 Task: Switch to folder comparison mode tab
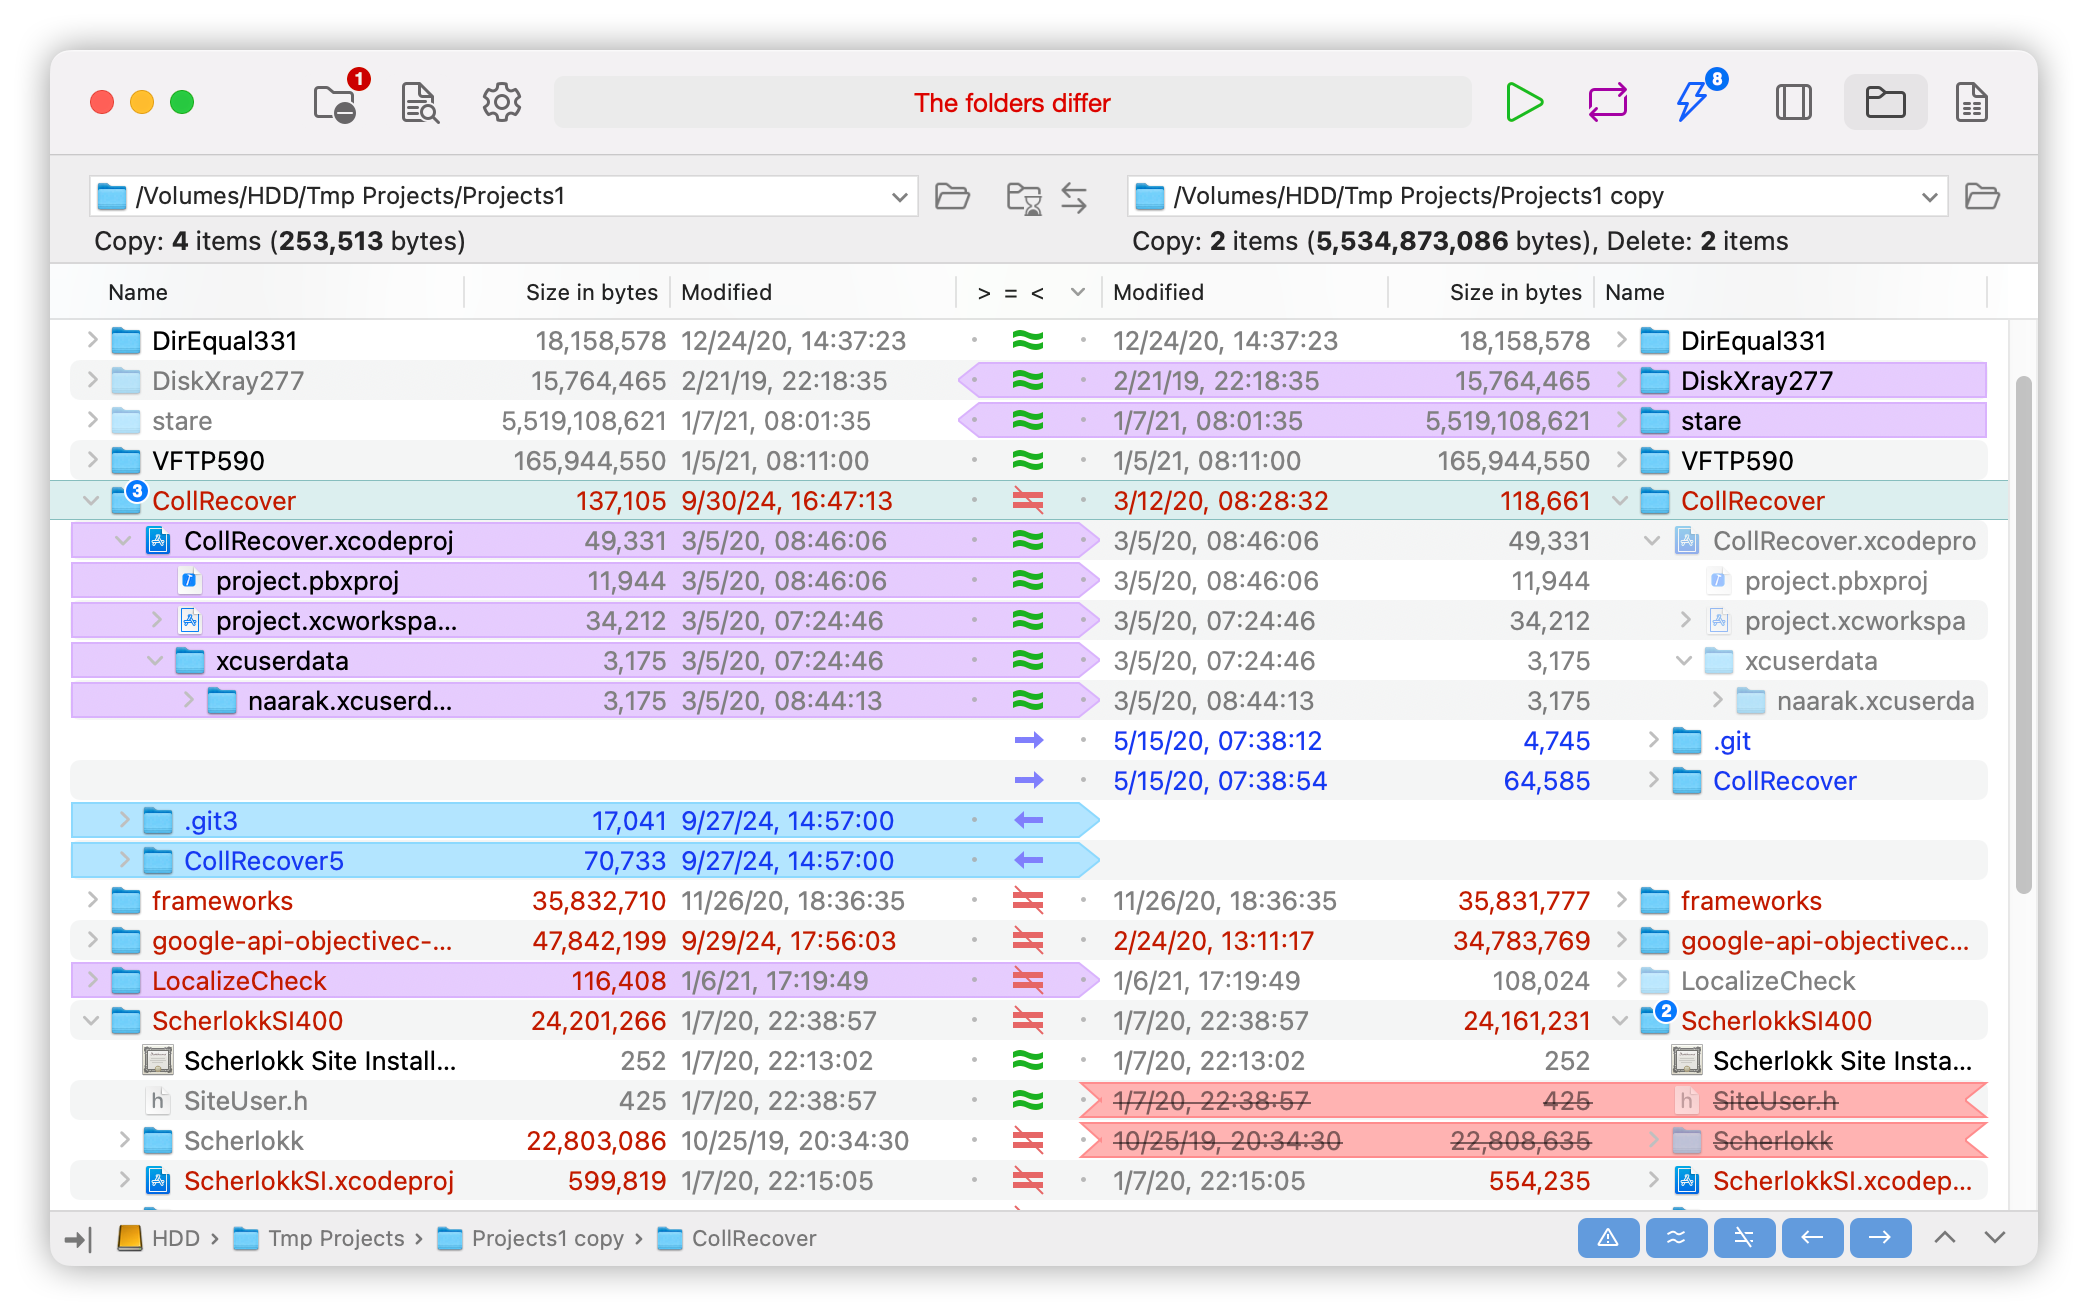coord(1885,103)
